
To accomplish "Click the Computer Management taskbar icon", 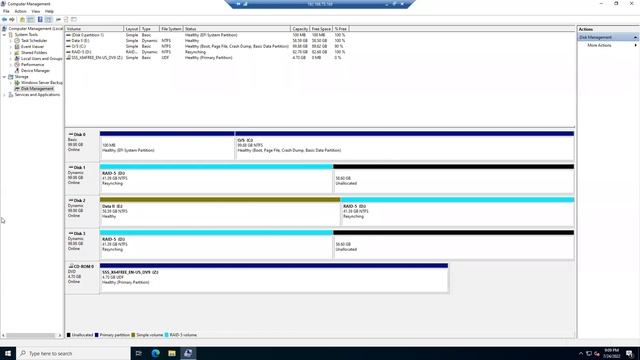I will point(188,353).
